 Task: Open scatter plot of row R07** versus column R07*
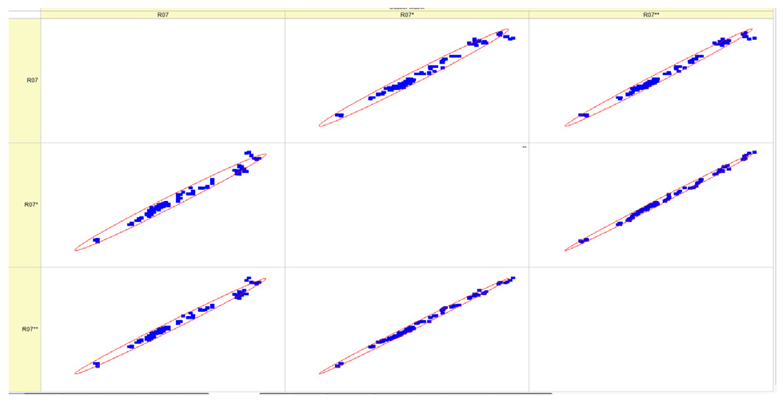coord(406,330)
